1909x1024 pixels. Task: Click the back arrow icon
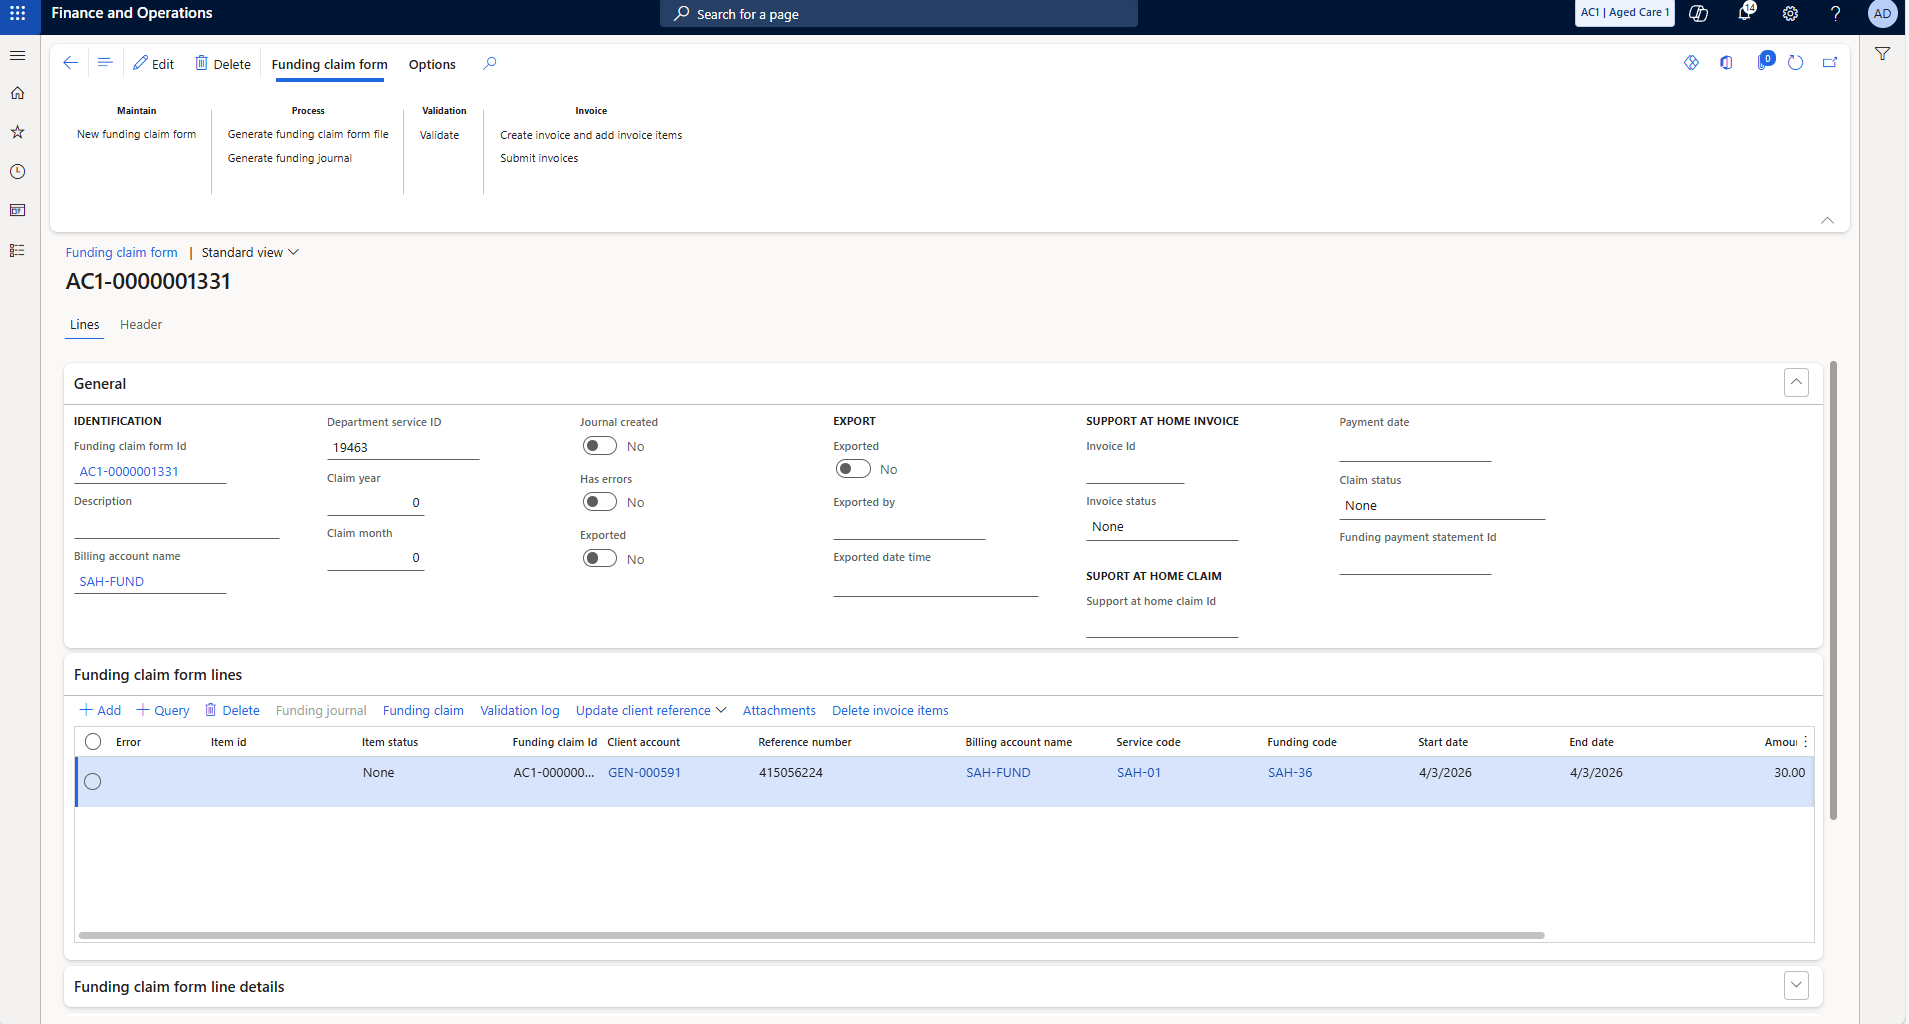(70, 63)
